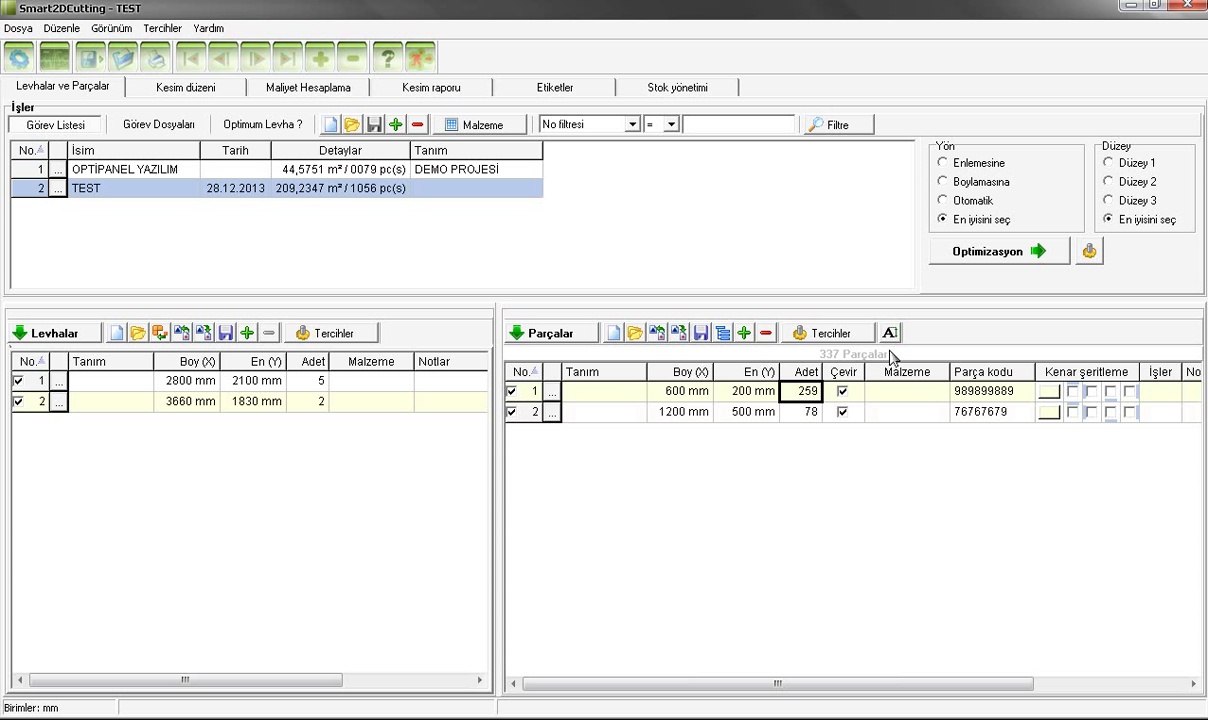
Task: Add a sheet with green plus in Levhalar toolbar
Action: [x=247, y=333]
